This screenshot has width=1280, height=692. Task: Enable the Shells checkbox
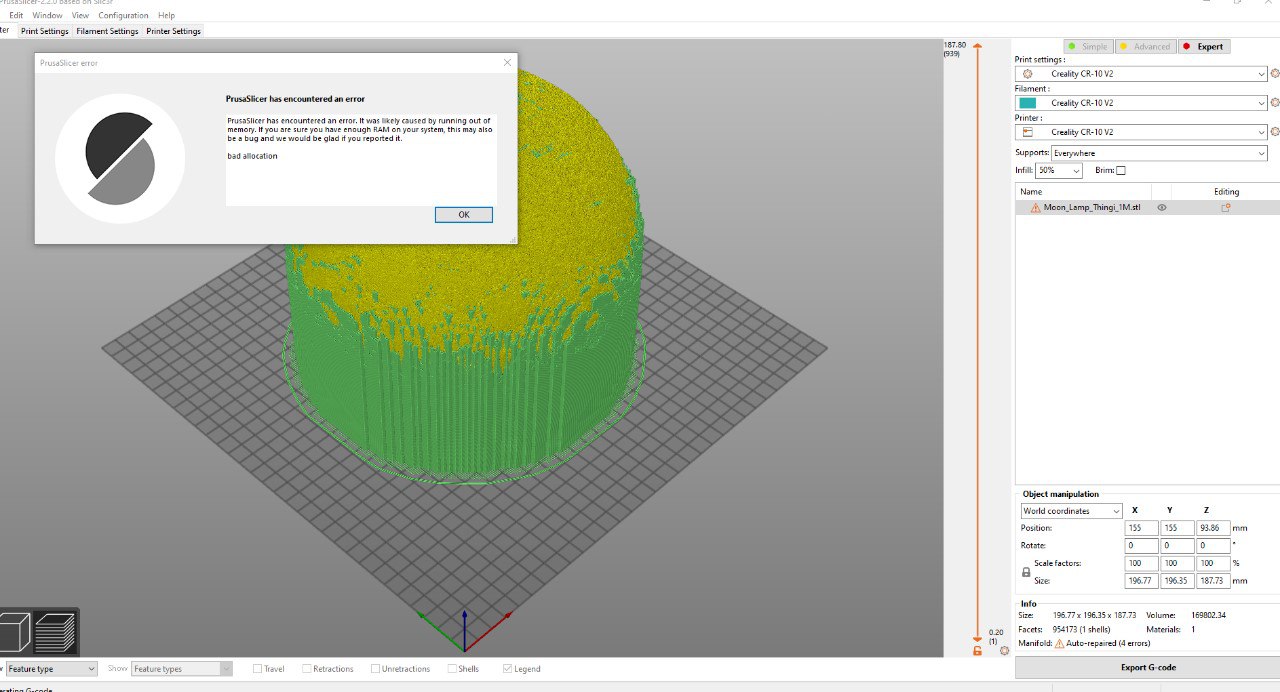(x=452, y=669)
